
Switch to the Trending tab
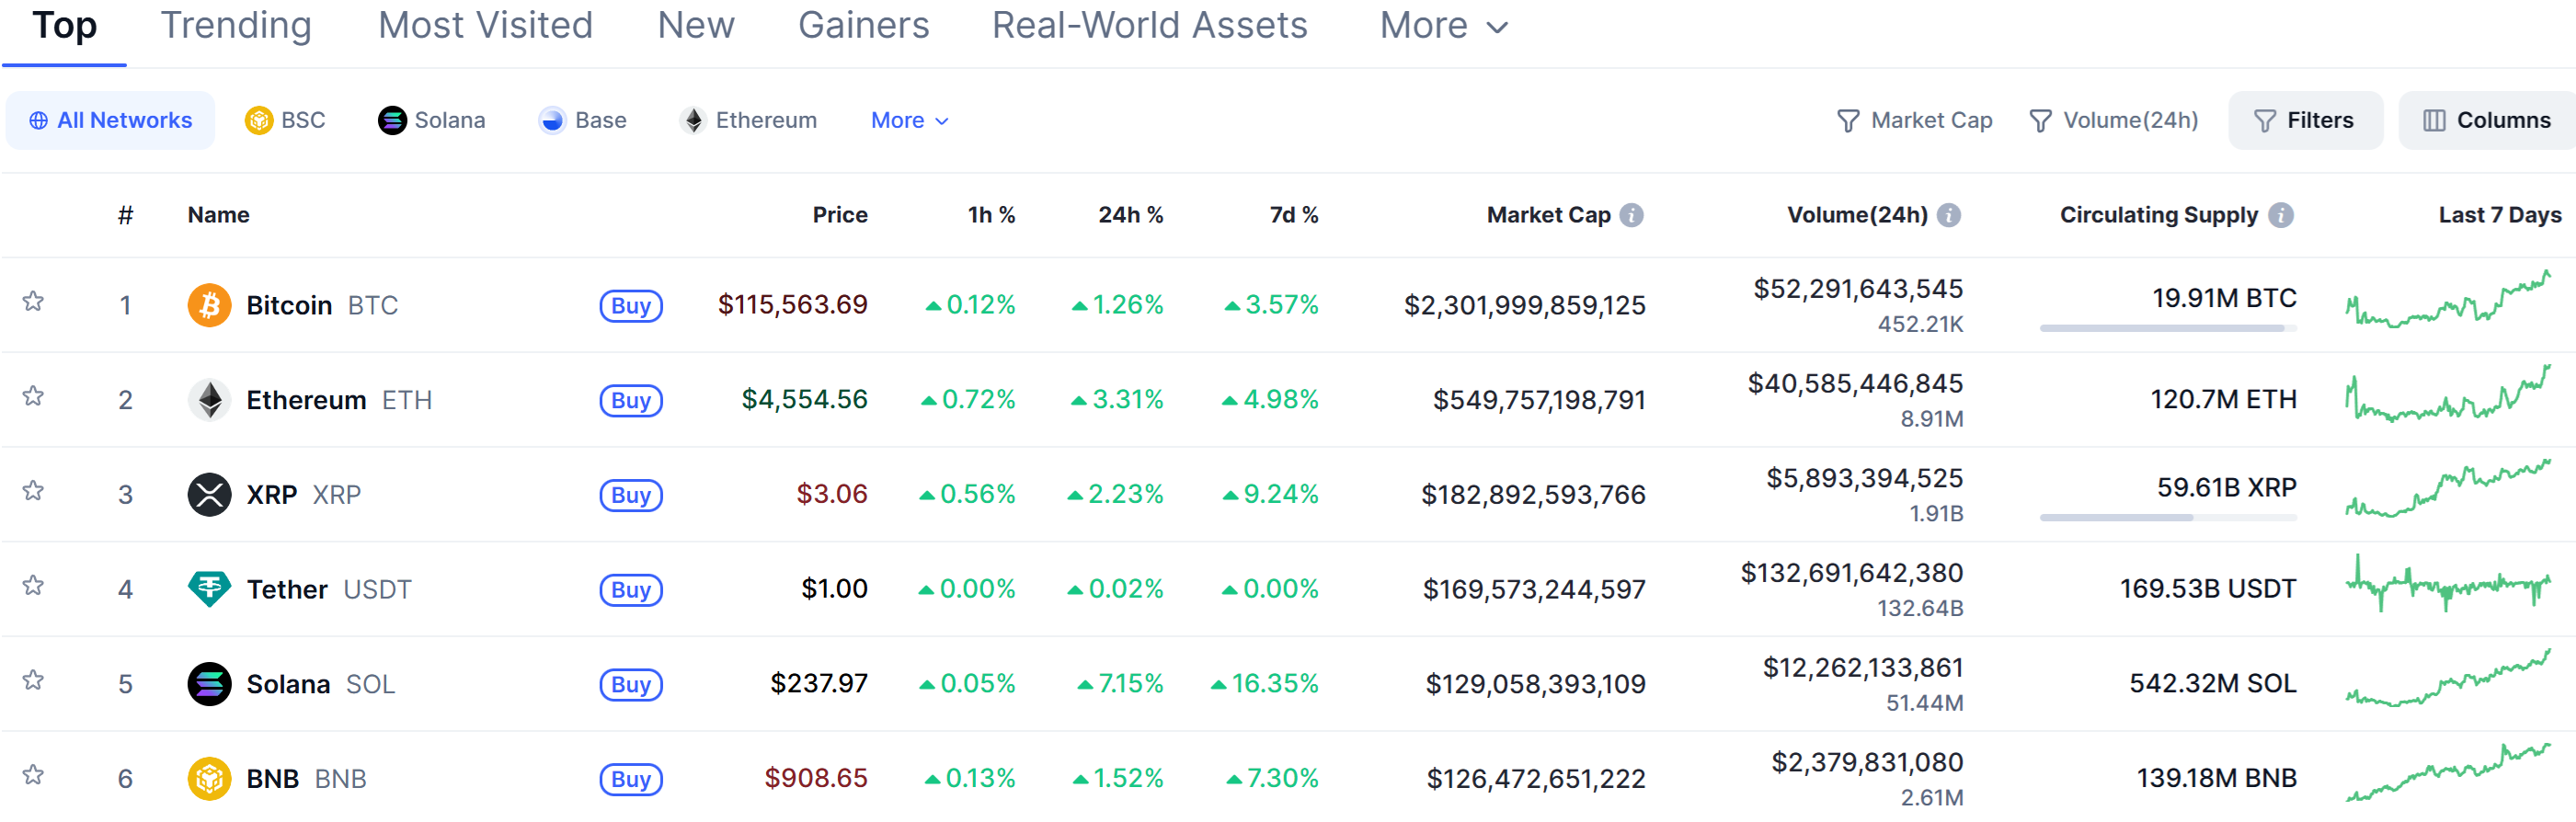(236, 26)
